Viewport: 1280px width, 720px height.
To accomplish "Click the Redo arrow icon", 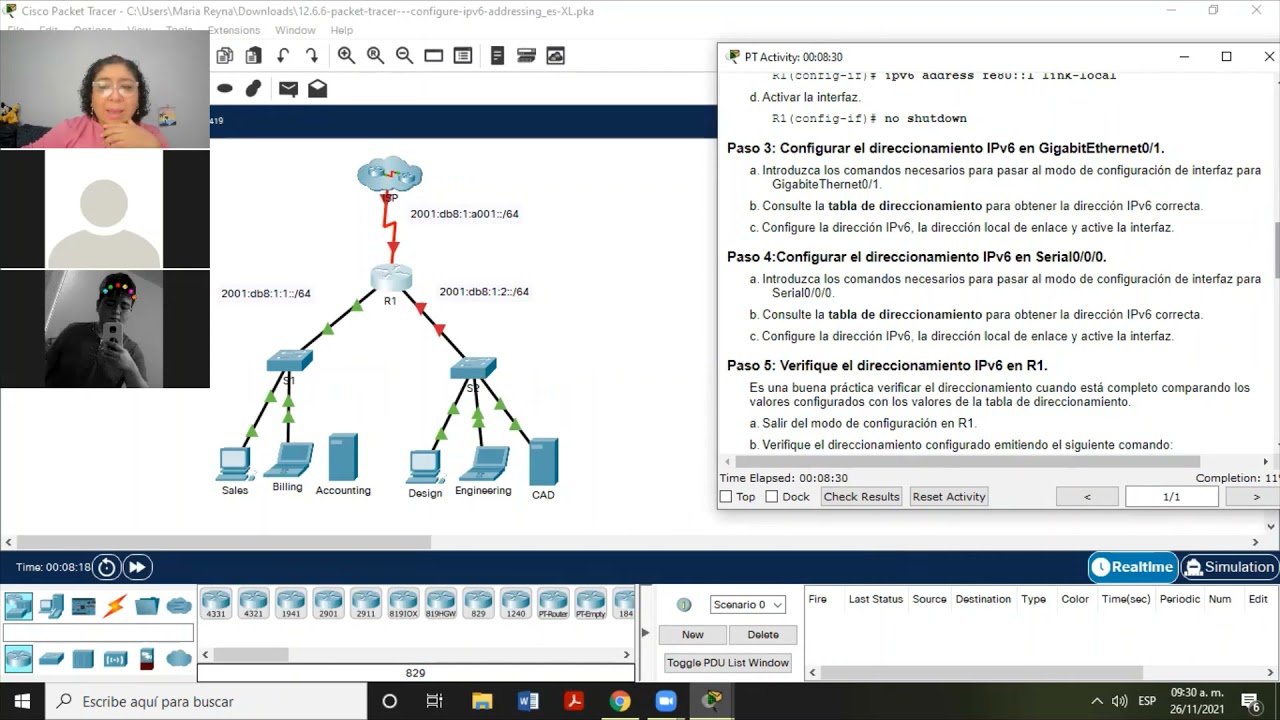I will point(312,56).
